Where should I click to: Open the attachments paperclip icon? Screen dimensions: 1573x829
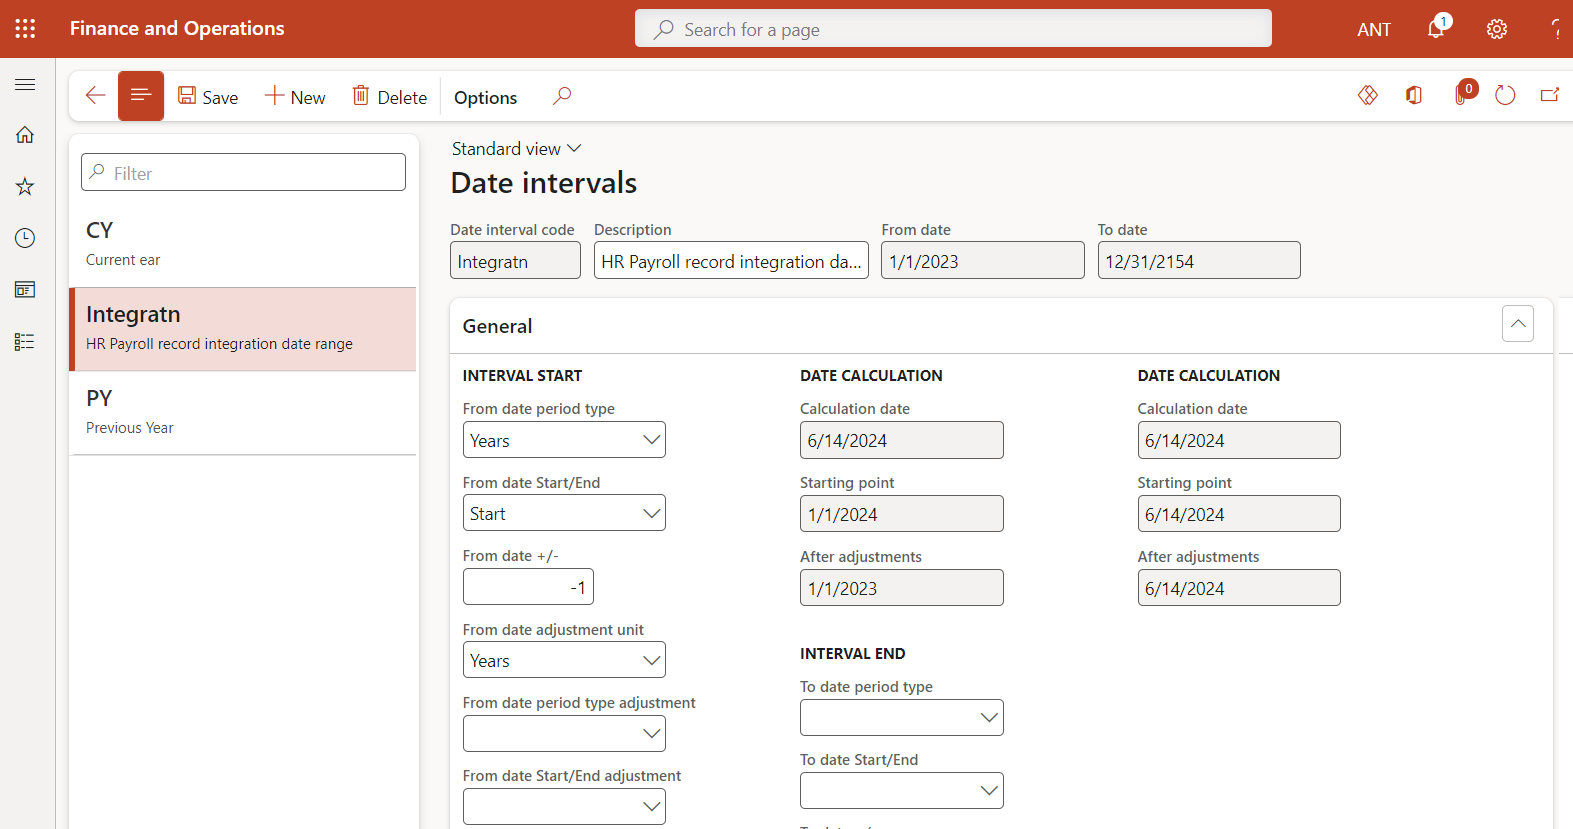point(1462,95)
